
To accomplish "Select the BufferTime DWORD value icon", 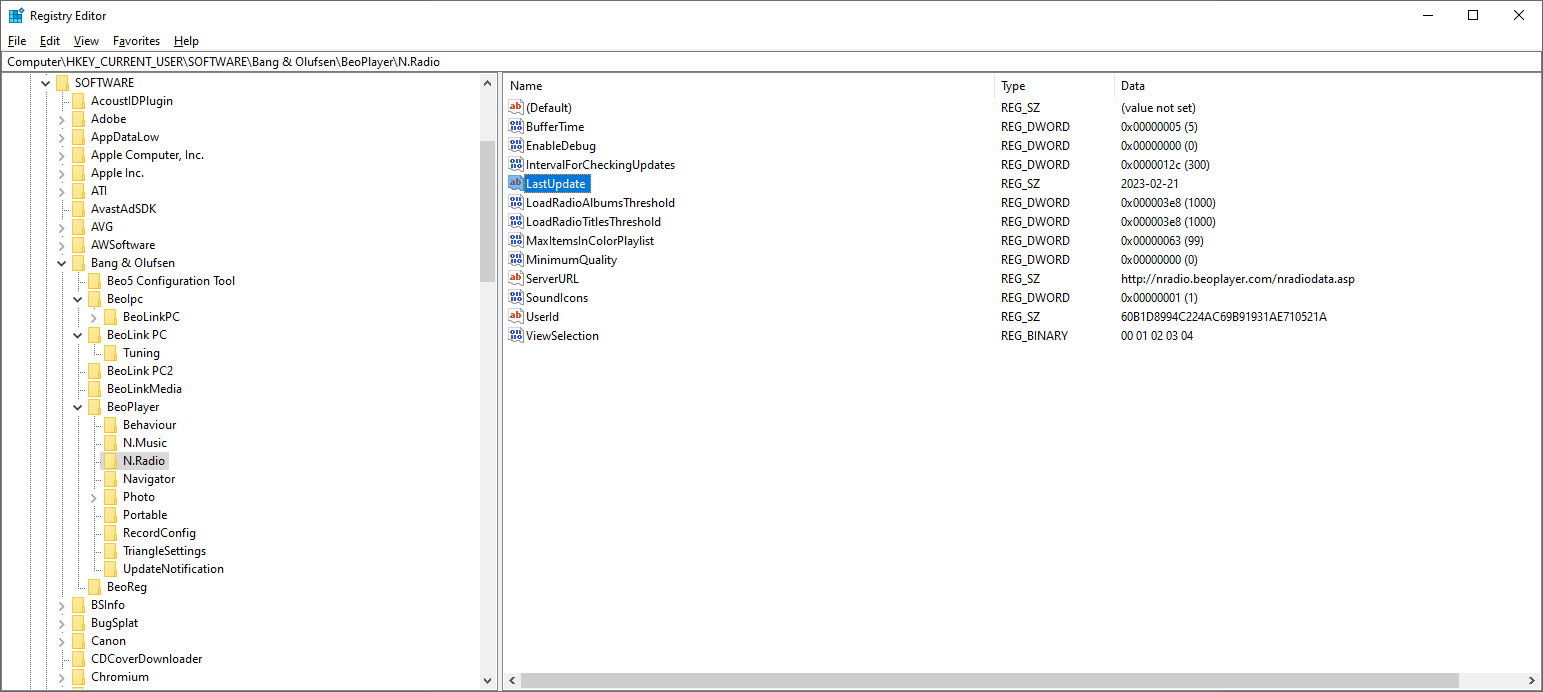I will 516,127.
